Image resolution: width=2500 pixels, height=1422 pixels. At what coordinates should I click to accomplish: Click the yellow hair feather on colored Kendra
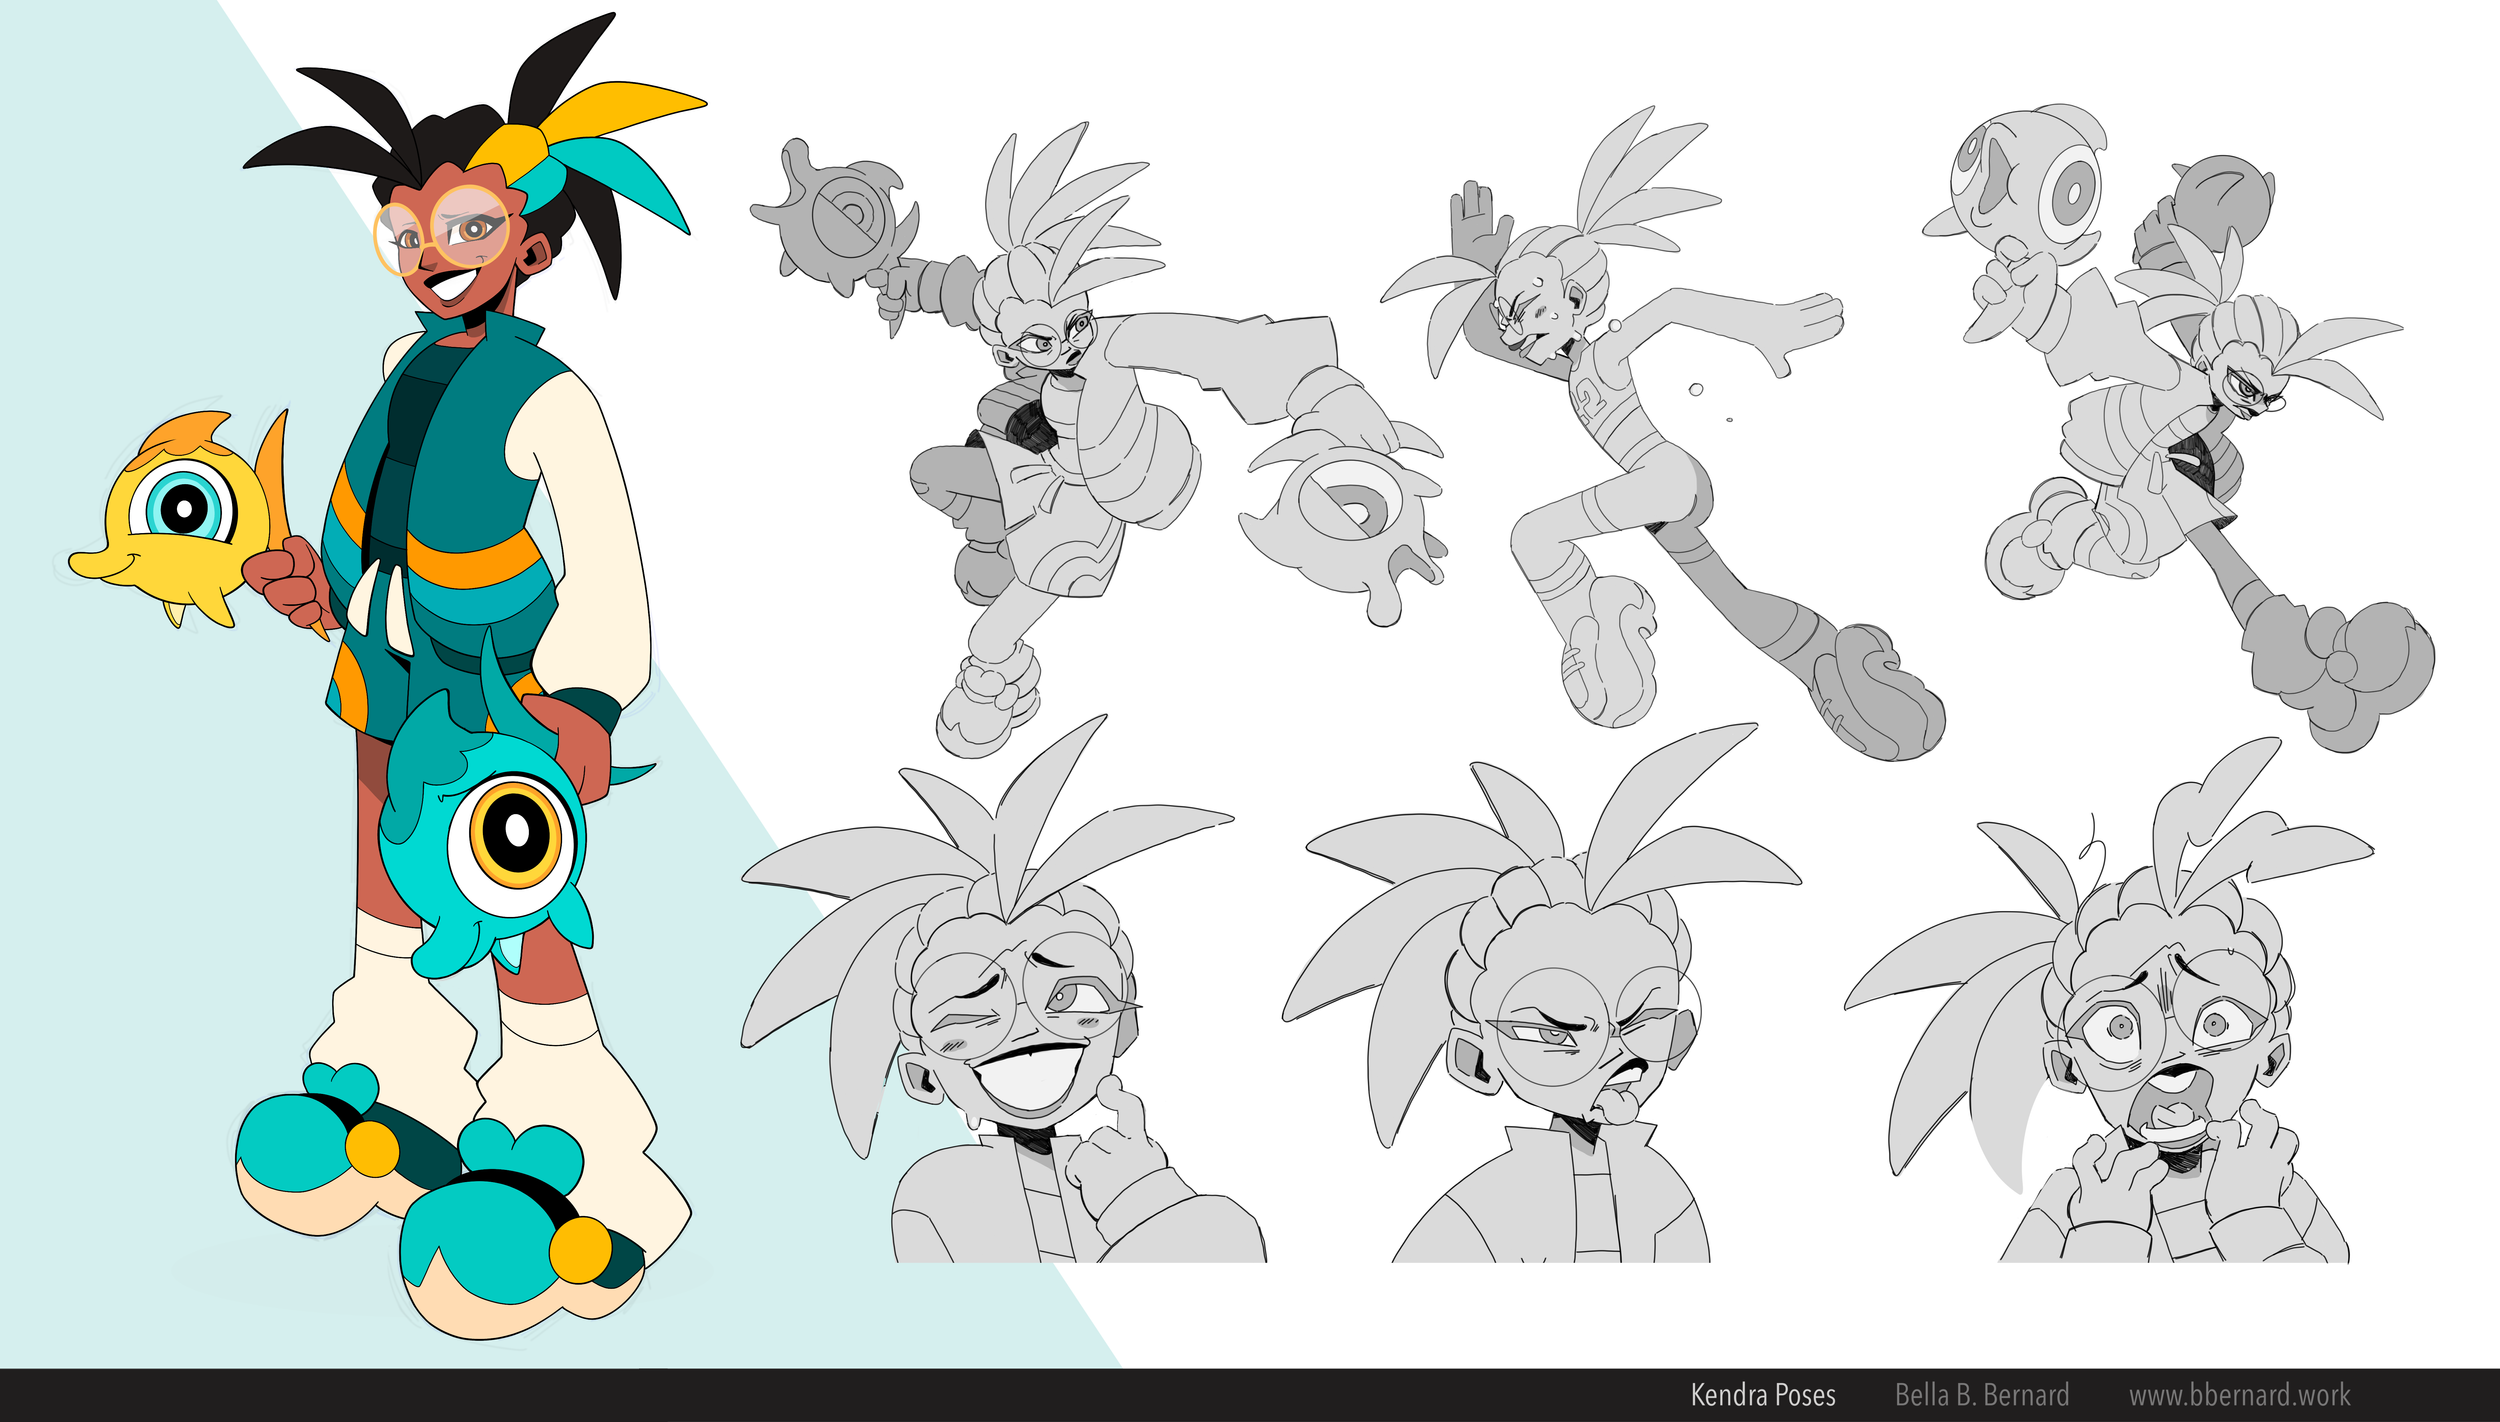pyautogui.click(x=610, y=110)
